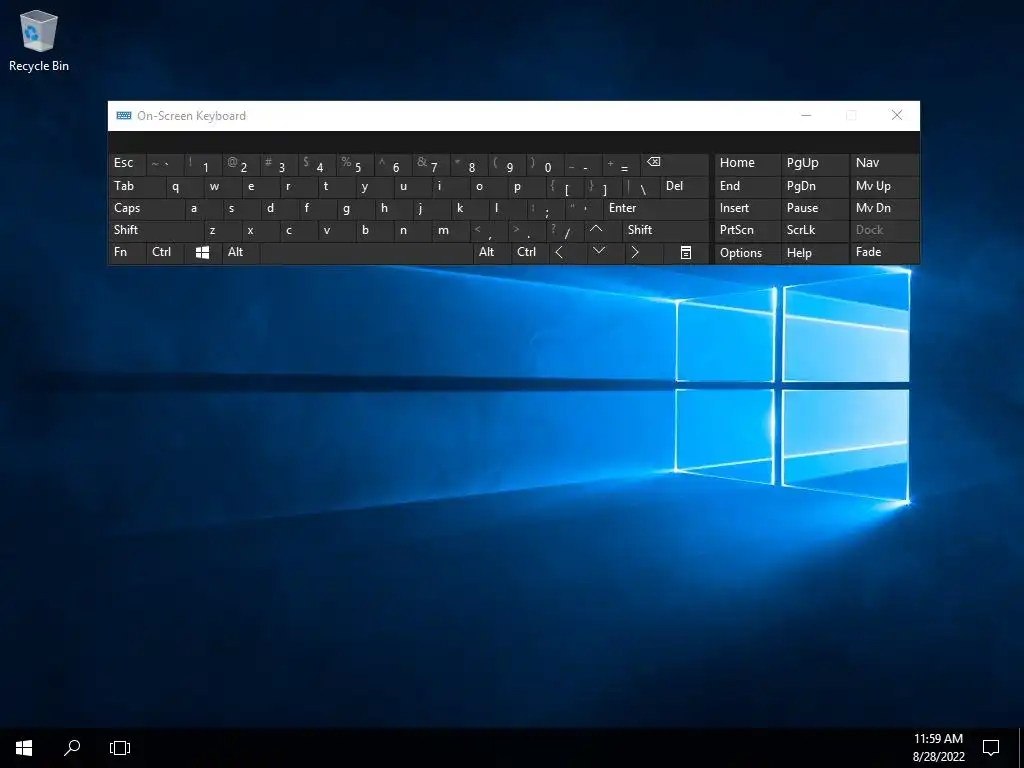Screen dimensions: 1024x768
Task: Click the PgDn key
Action: [x=814, y=186]
